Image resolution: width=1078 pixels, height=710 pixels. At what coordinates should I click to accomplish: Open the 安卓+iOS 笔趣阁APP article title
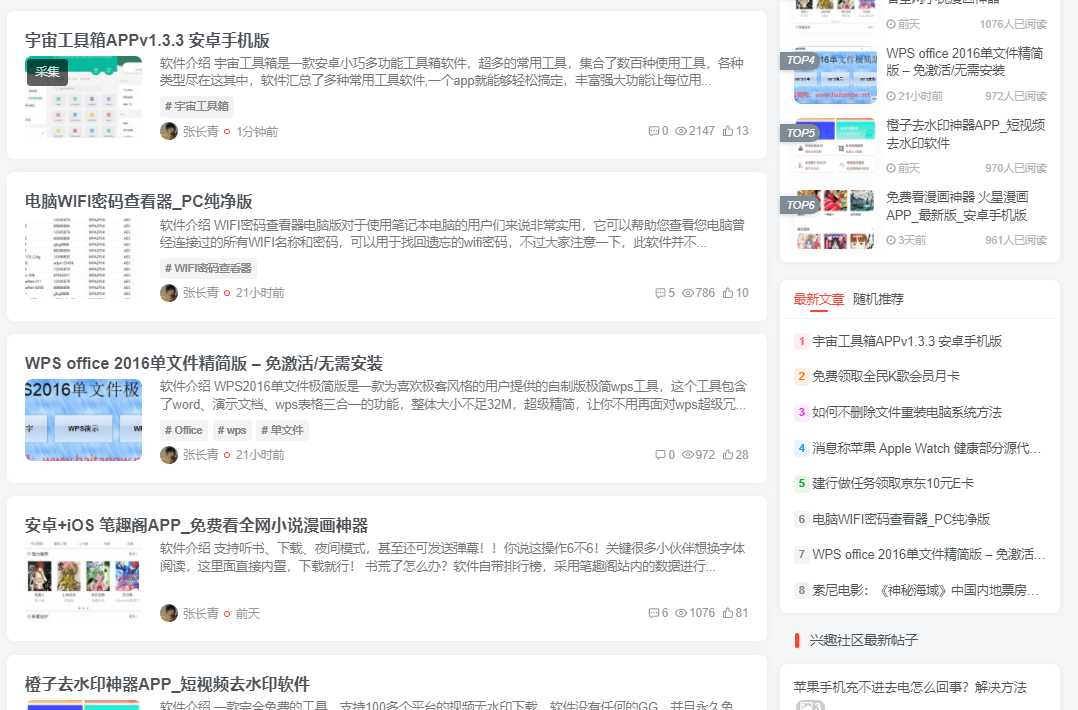coord(196,525)
